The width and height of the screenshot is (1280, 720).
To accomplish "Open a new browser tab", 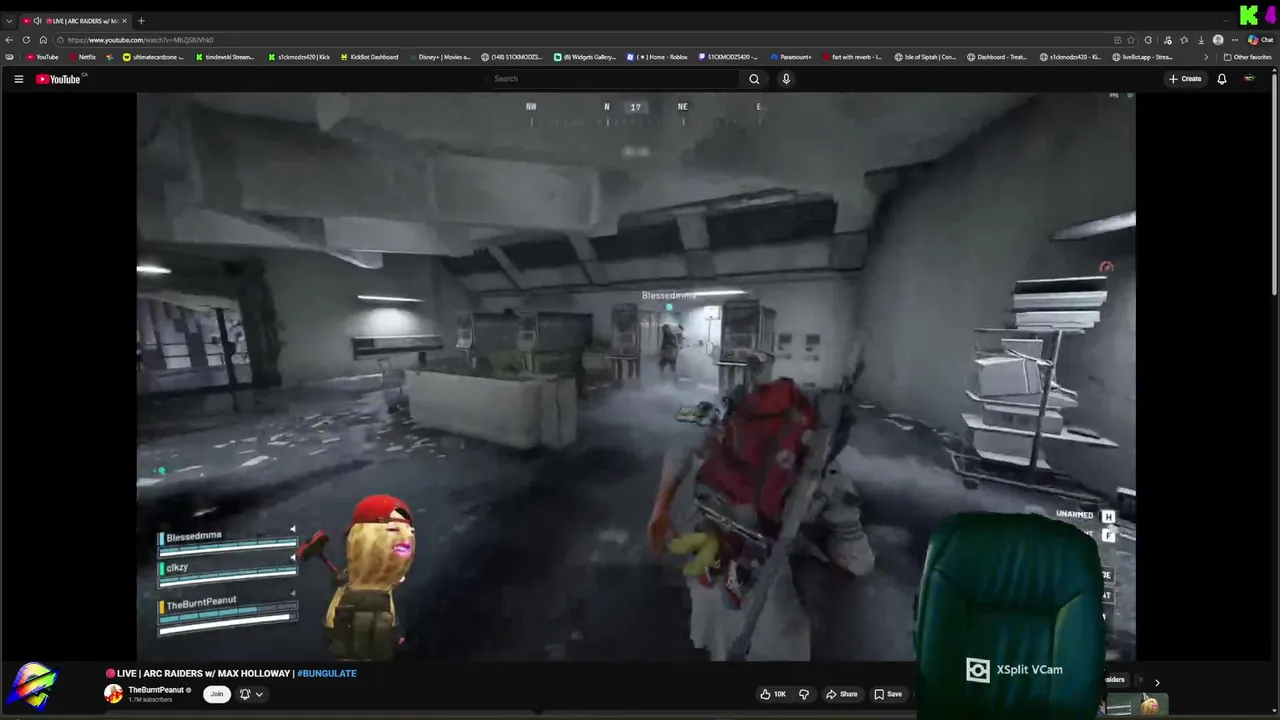I will click(x=141, y=21).
